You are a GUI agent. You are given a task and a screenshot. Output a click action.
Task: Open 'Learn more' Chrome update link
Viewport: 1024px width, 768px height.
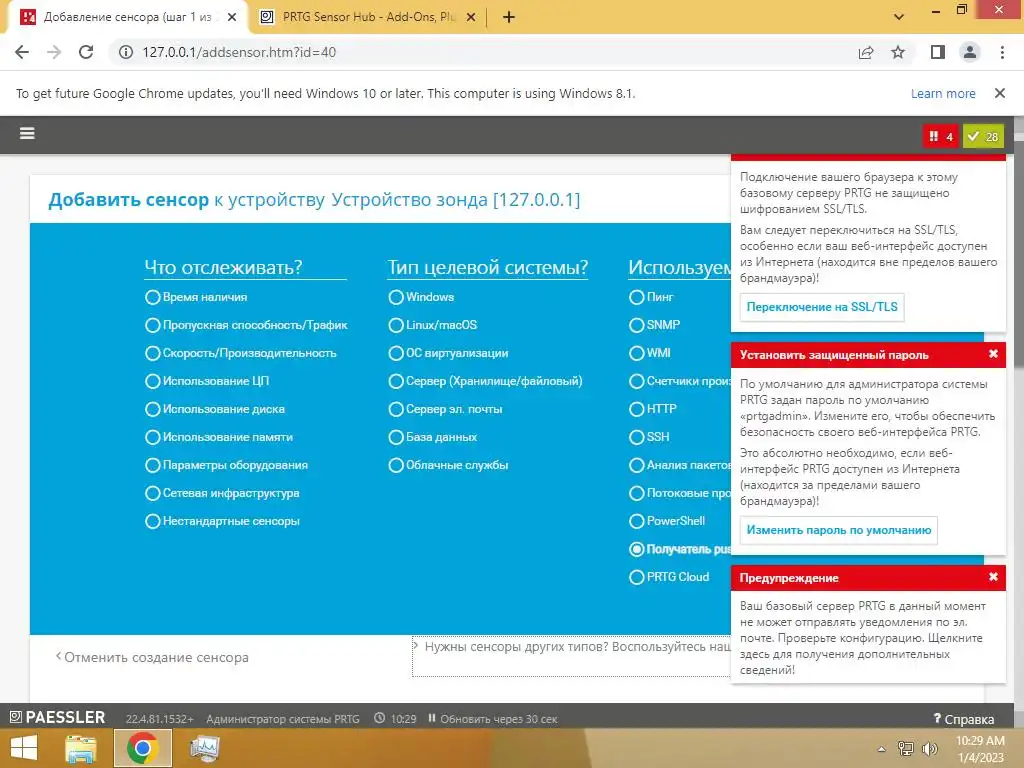point(943,93)
